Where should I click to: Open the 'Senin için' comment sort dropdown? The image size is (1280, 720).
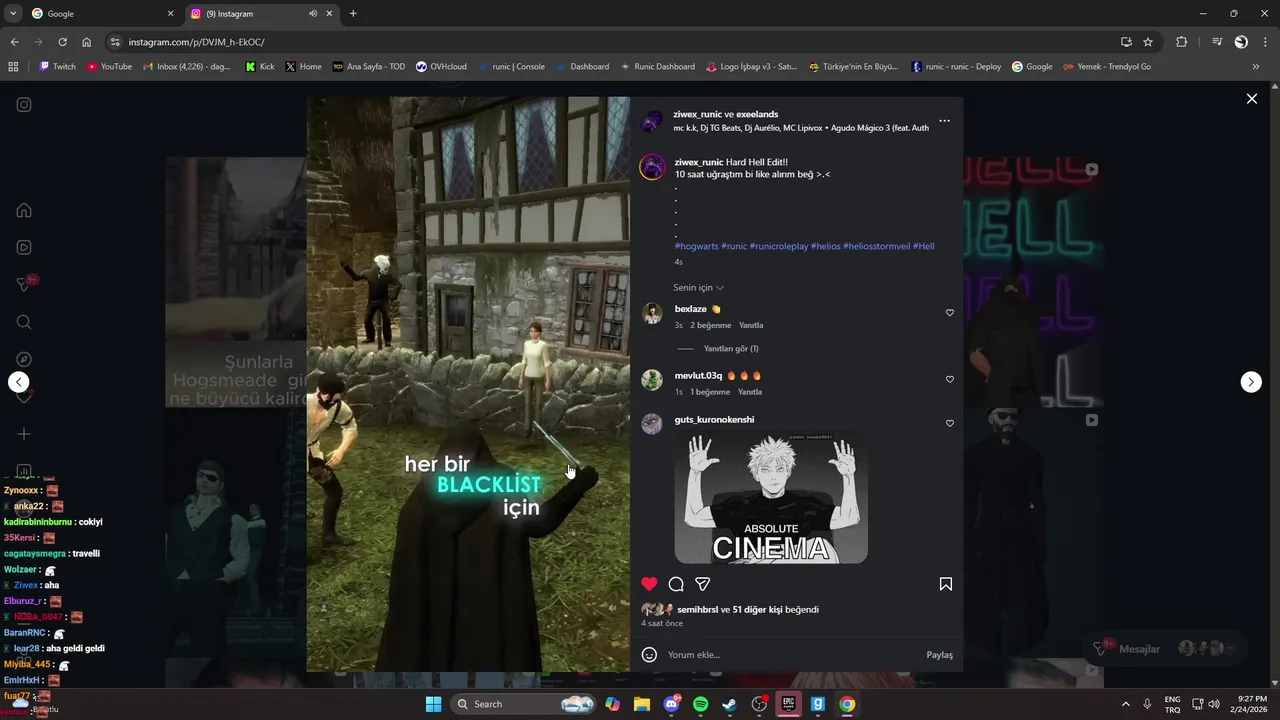(x=698, y=288)
